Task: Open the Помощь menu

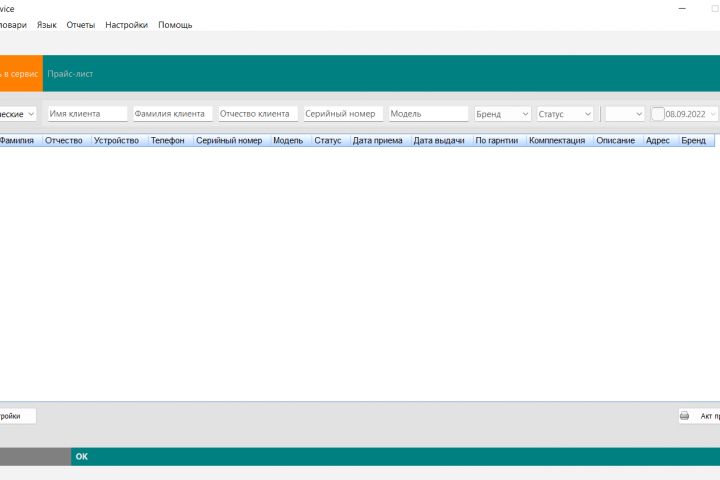Action: 175,25
